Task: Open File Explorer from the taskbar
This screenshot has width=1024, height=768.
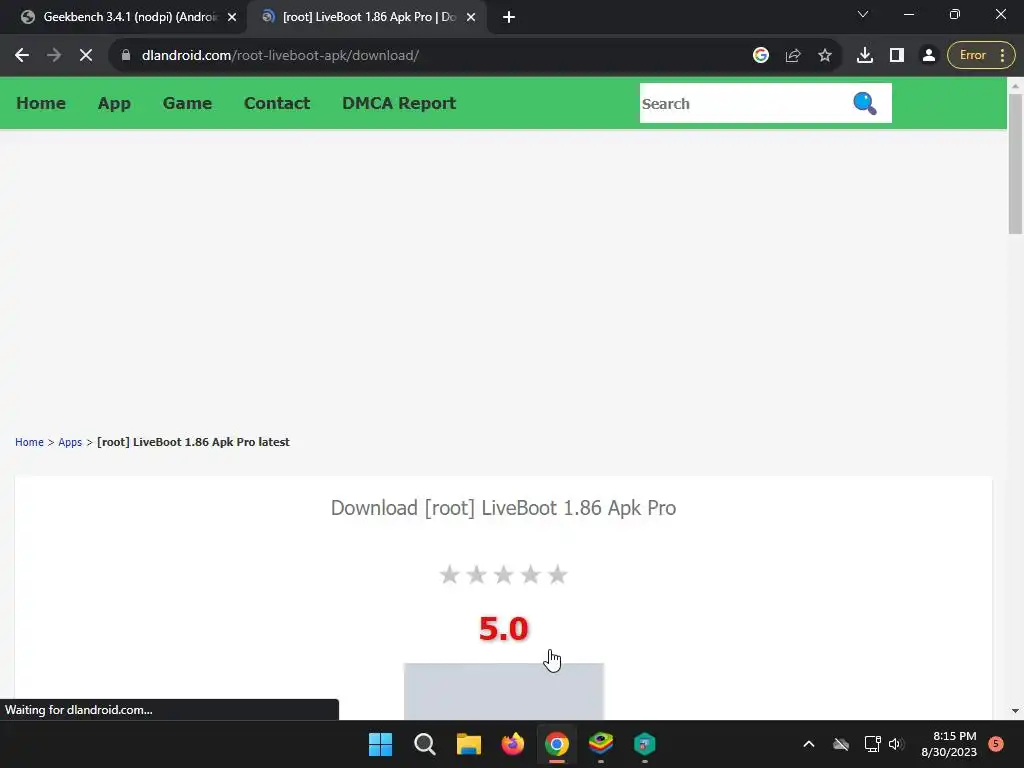Action: [x=468, y=744]
